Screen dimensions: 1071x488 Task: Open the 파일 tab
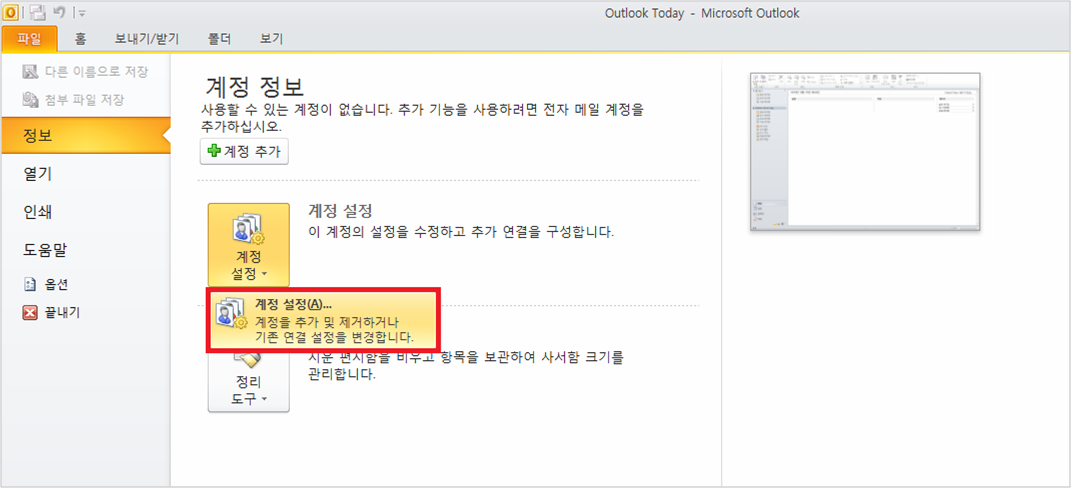pyautogui.click(x=29, y=39)
